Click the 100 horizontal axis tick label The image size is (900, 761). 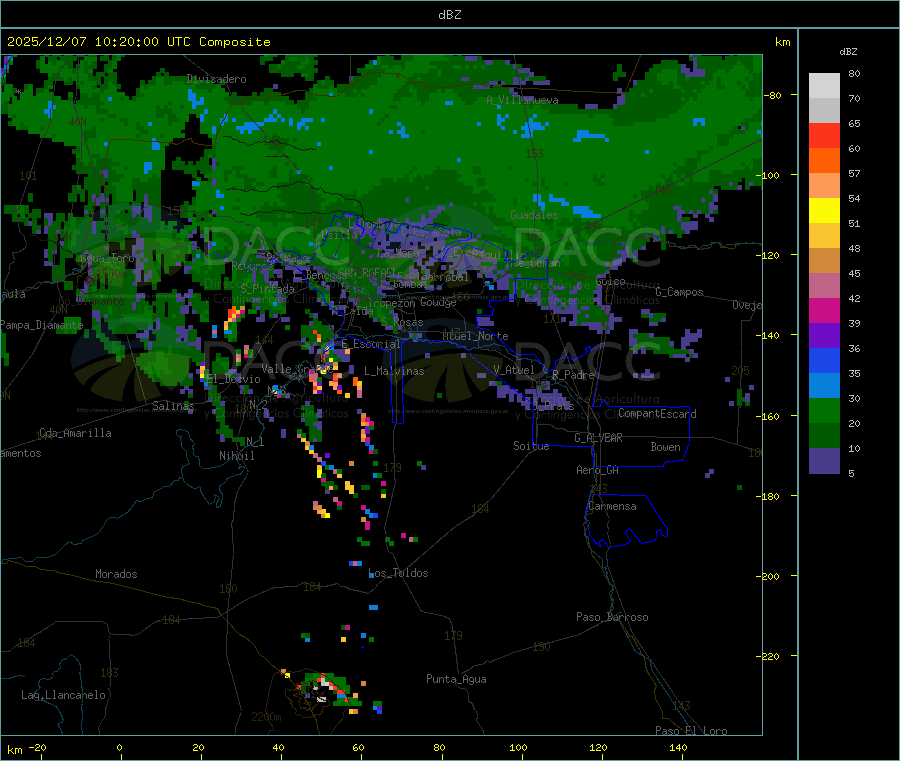click(x=518, y=748)
